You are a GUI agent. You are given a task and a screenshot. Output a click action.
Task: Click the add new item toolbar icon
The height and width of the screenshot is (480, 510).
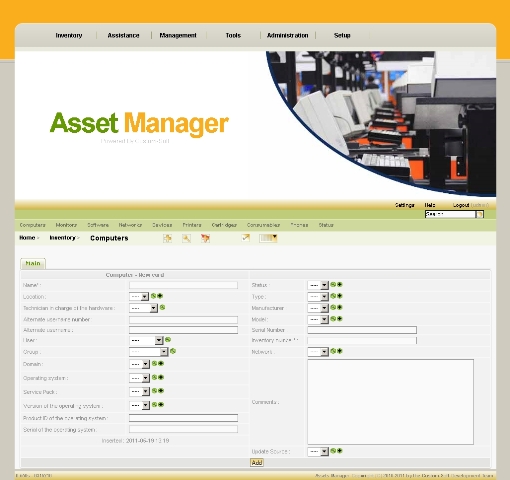(167, 238)
